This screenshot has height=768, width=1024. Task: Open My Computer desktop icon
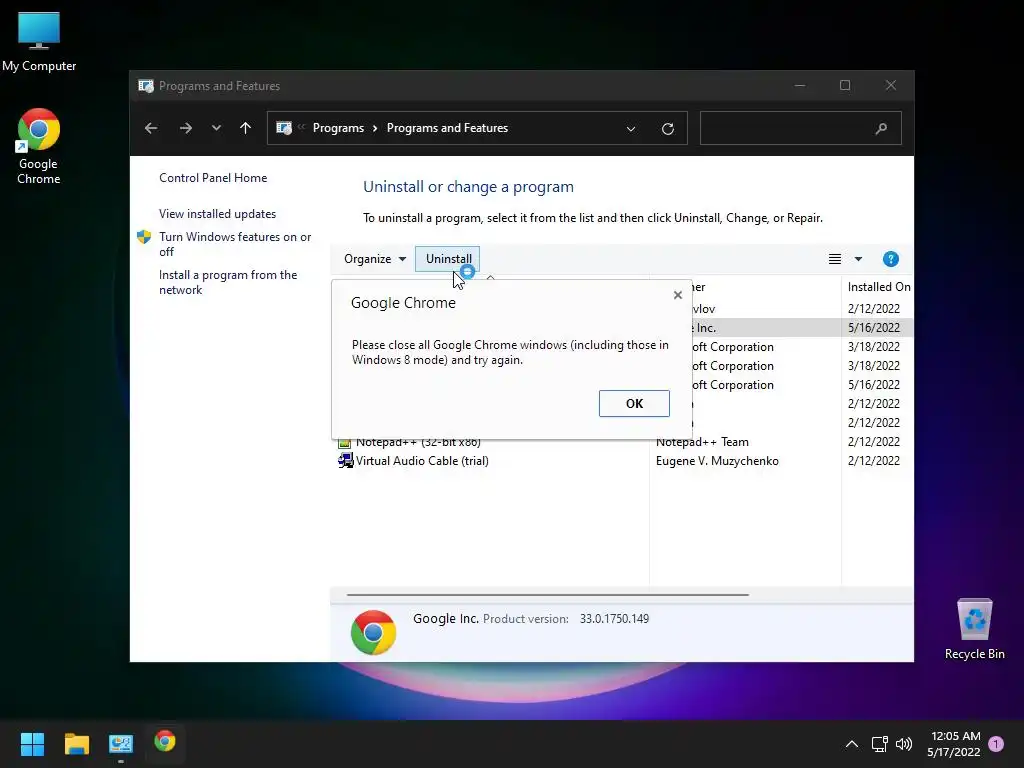click(39, 42)
